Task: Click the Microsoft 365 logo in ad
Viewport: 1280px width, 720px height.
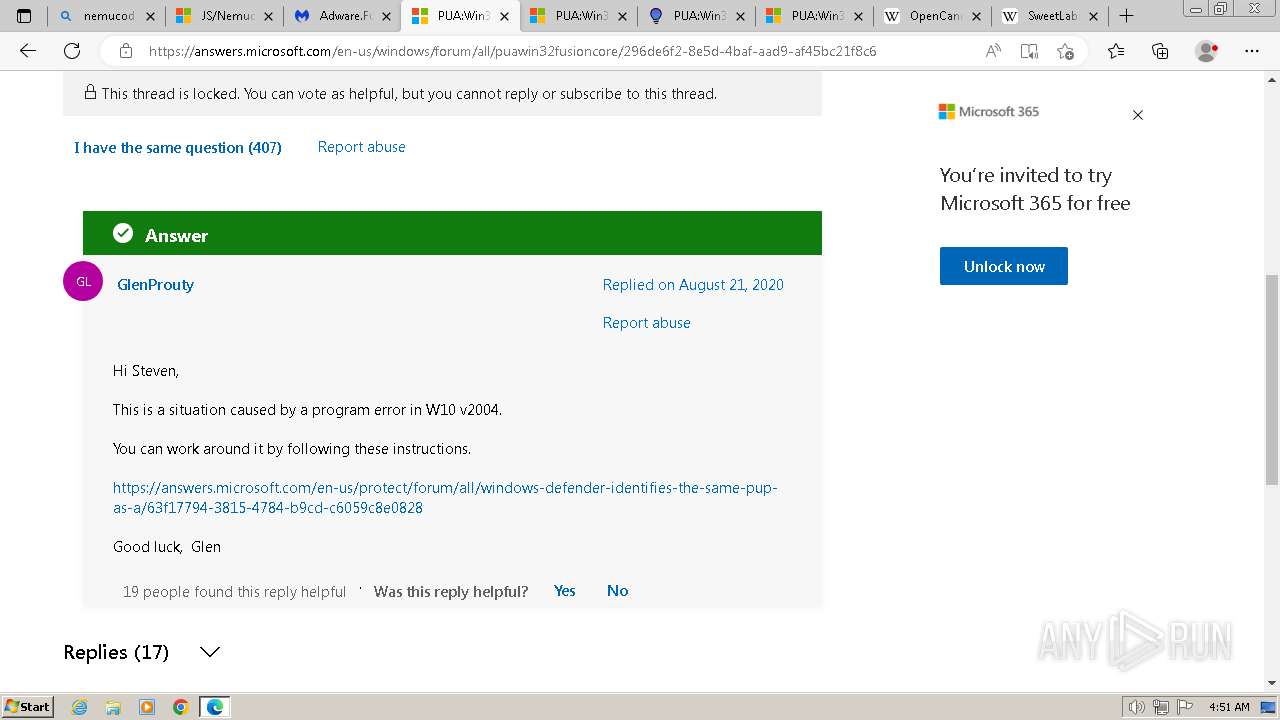Action: pyautogui.click(x=989, y=112)
